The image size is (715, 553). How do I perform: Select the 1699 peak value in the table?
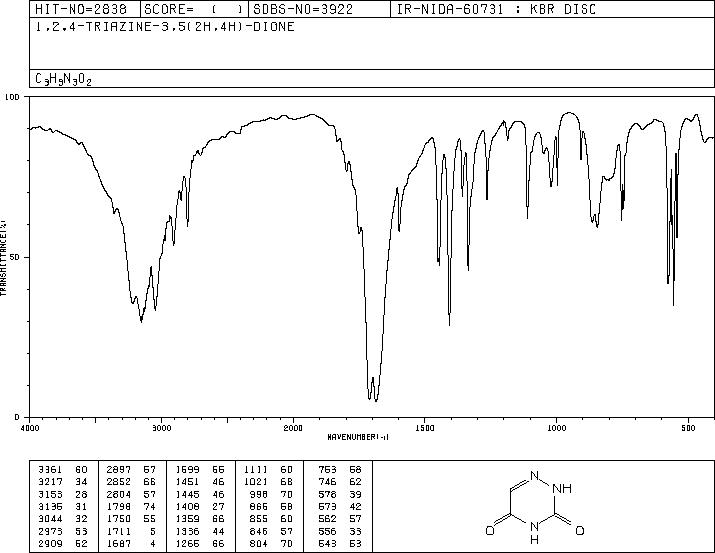pos(187,469)
